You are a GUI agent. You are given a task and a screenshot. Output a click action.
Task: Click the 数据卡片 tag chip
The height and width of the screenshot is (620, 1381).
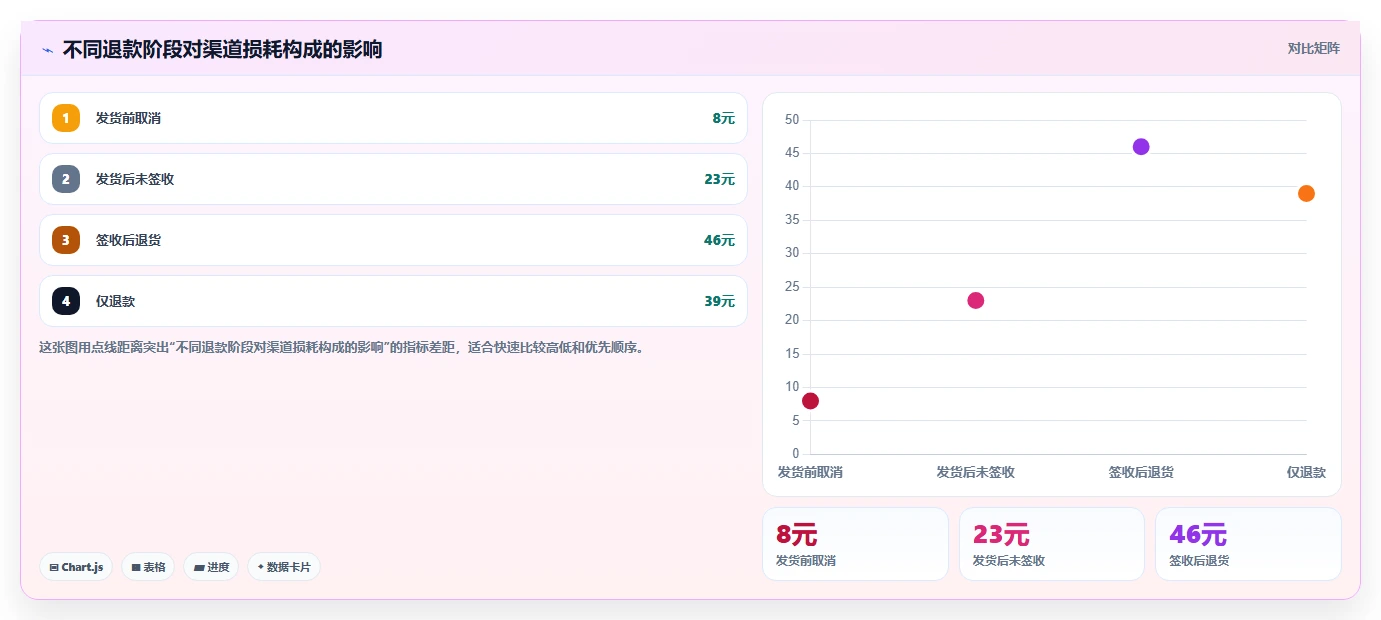(284, 567)
